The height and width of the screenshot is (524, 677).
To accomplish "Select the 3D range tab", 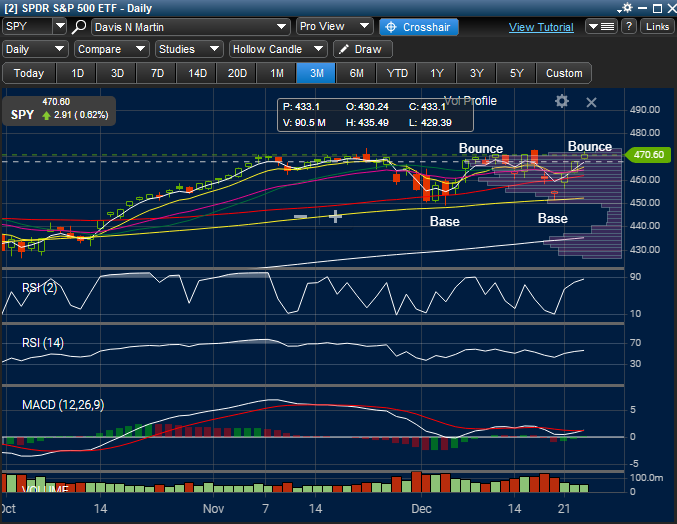I will click(117, 73).
